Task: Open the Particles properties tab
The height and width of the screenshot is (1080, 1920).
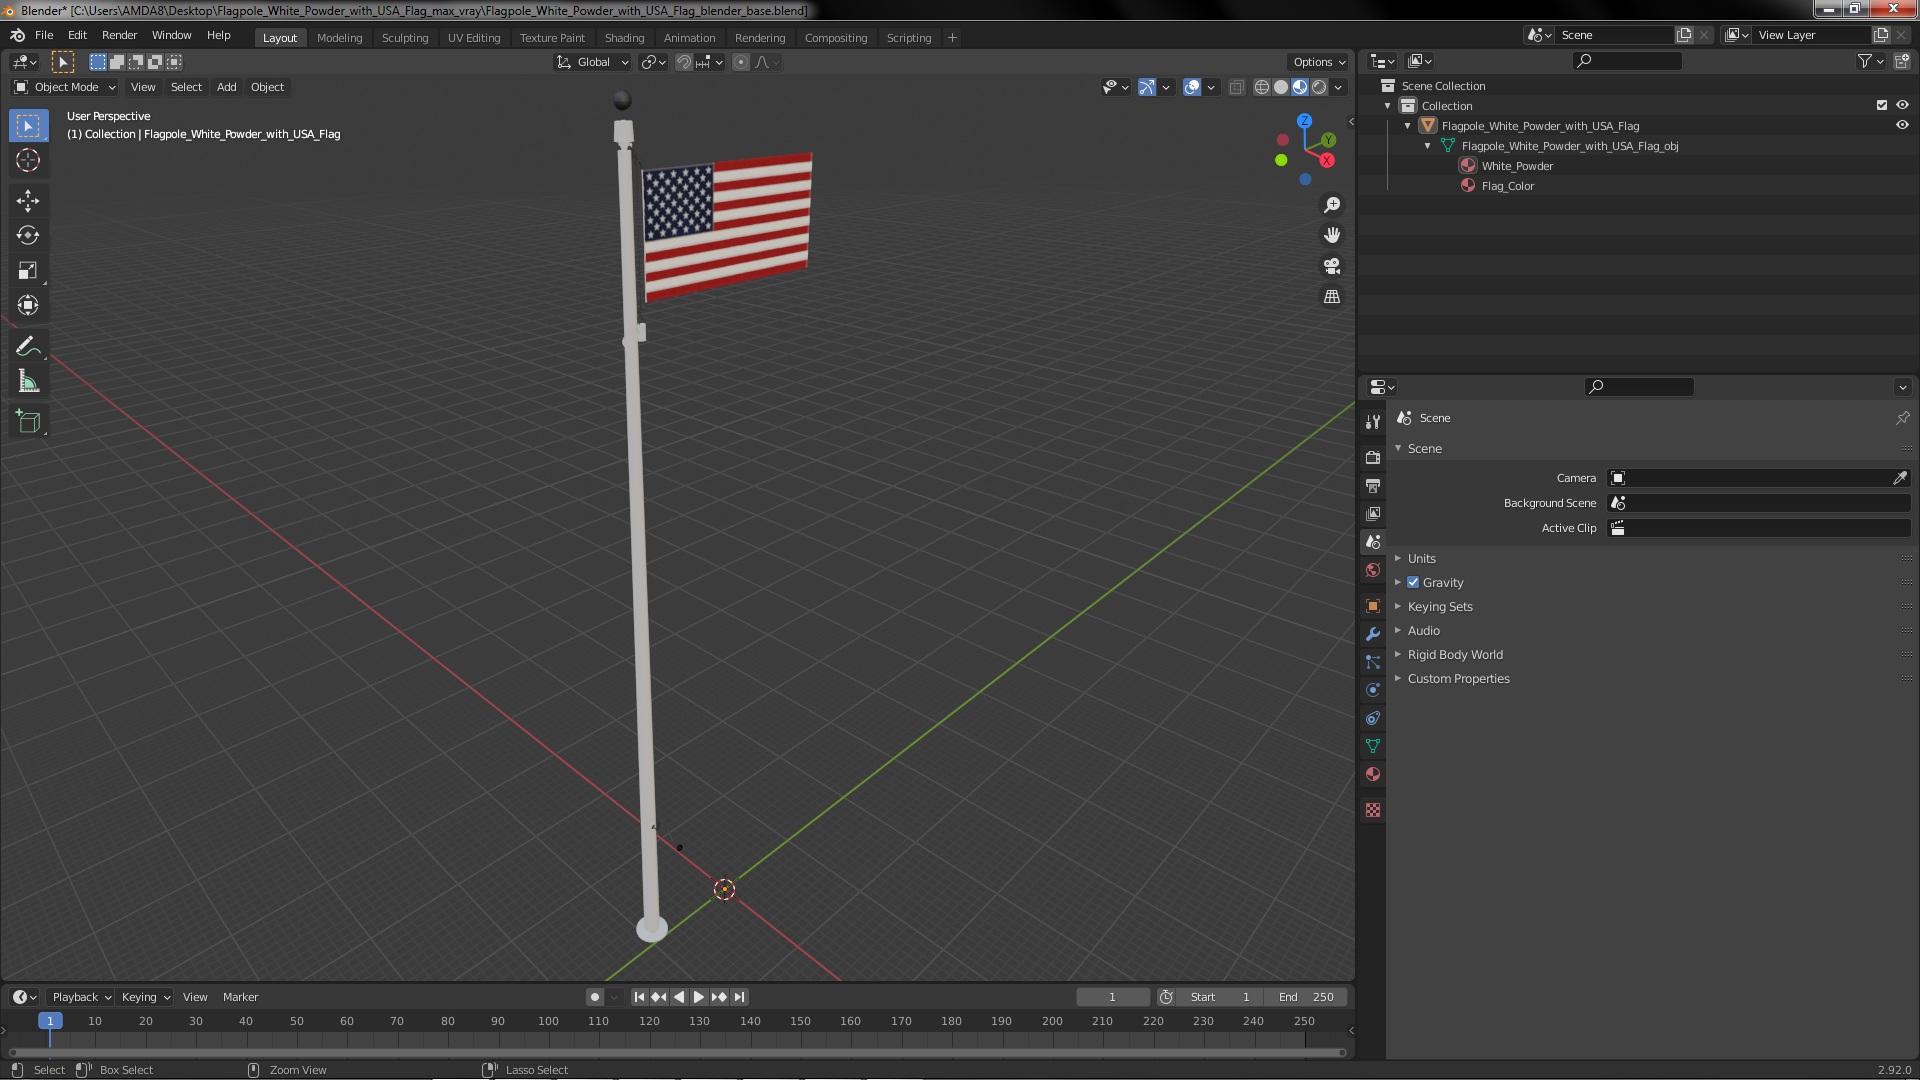Action: pyautogui.click(x=1373, y=662)
